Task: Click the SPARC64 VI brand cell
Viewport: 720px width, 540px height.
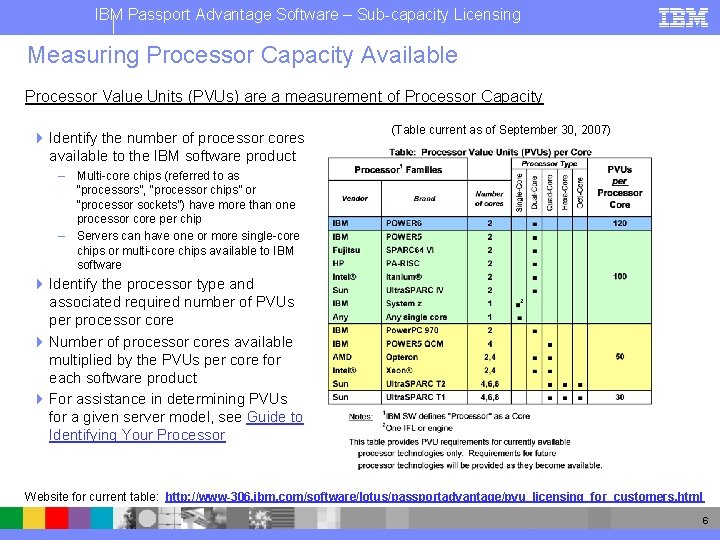Action: pyautogui.click(x=424, y=250)
